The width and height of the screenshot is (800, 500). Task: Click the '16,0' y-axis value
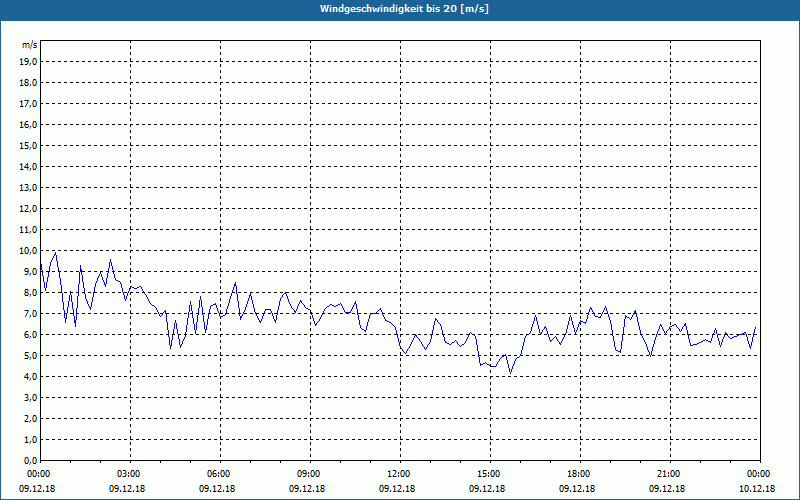pyautogui.click(x=29, y=124)
